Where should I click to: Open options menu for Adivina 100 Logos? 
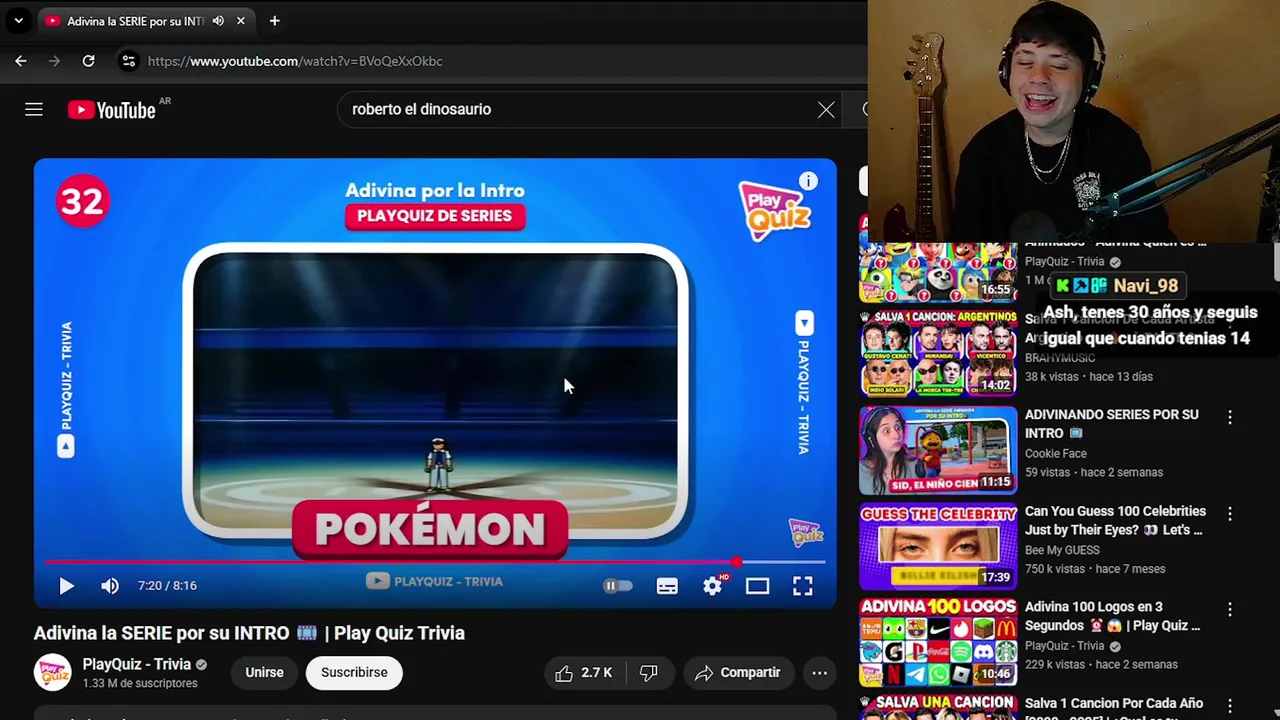[x=1230, y=610]
